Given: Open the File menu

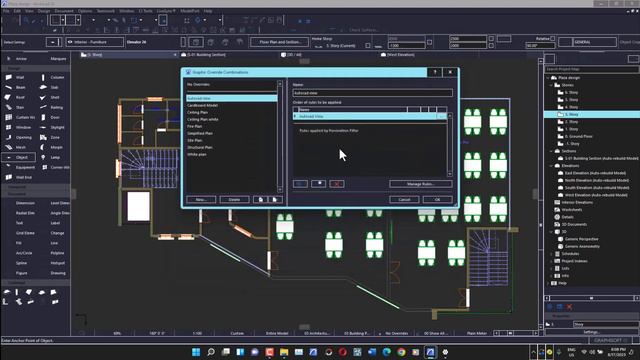Looking at the screenshot, I should 6,11.
